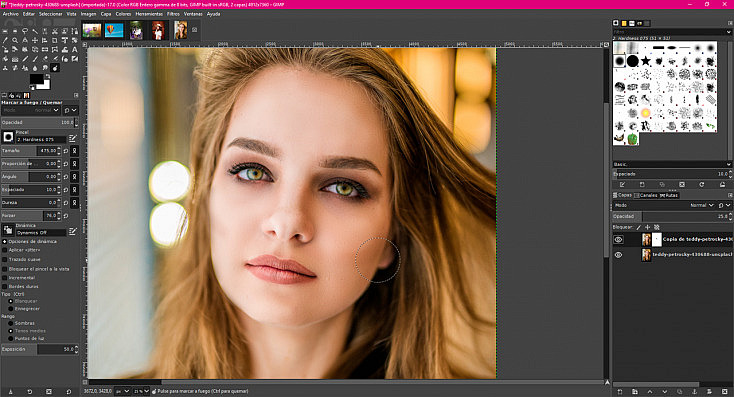Enable the 'Incremental' checkbox

pyautogui.click(x=5, y=277)
